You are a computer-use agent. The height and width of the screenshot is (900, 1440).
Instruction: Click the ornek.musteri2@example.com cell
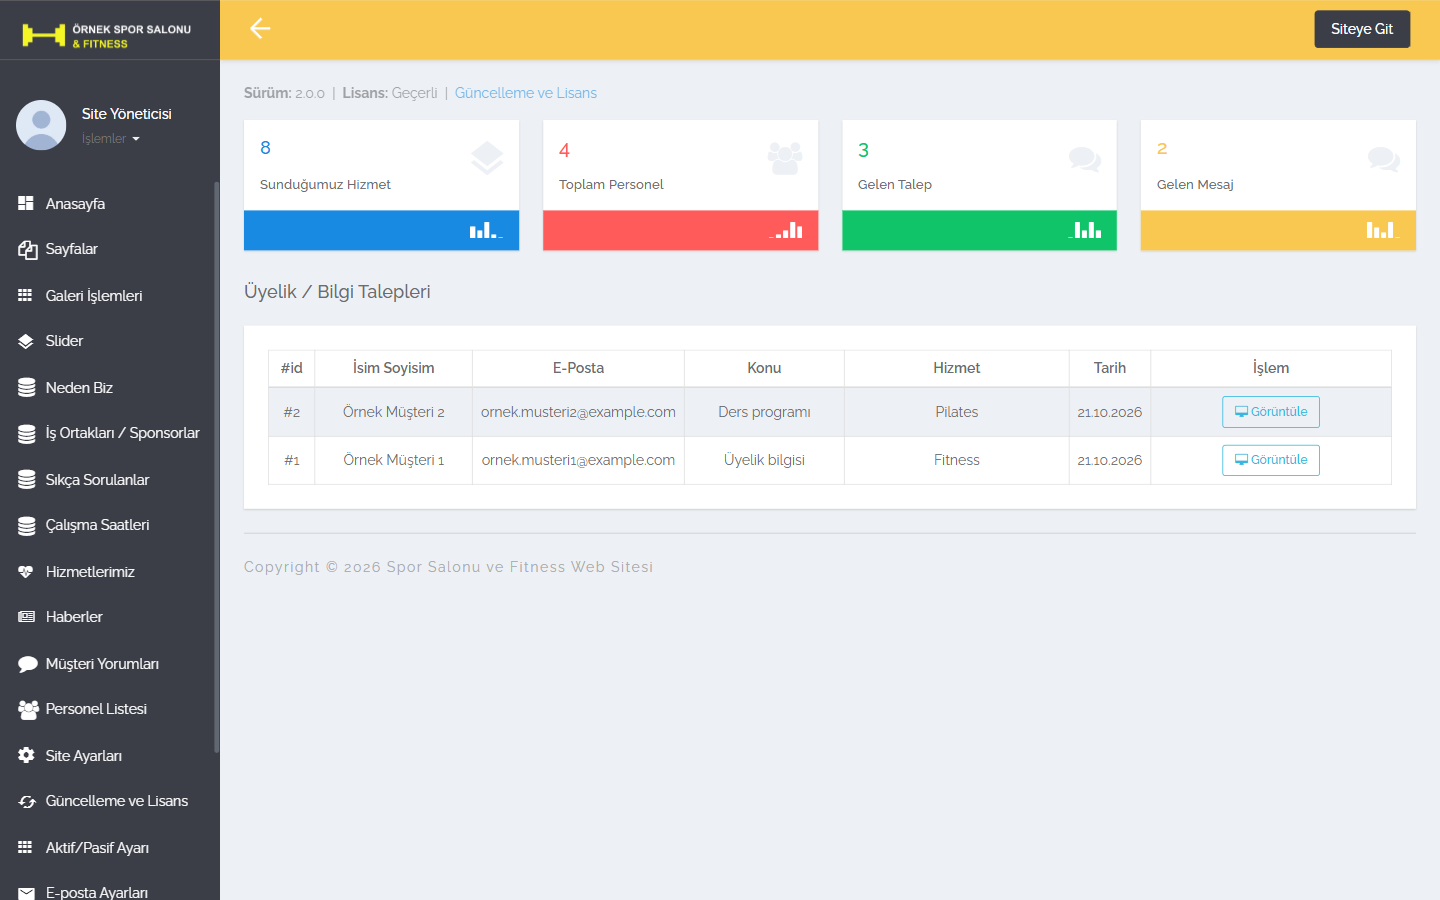pyautogui.click(x=578, y=412)
